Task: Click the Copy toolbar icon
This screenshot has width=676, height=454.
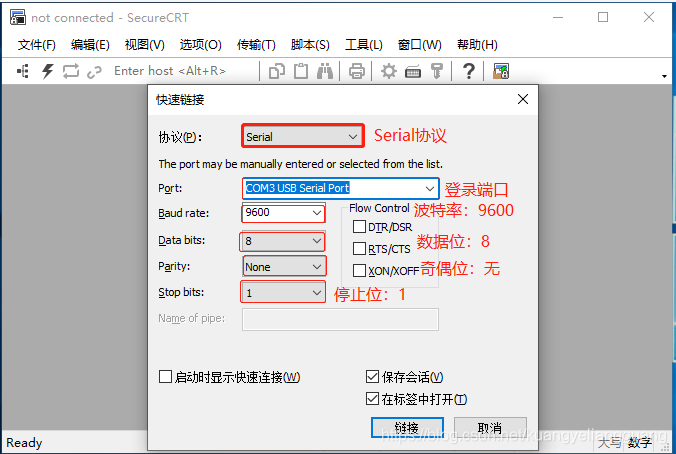Action: pos(277,71)
